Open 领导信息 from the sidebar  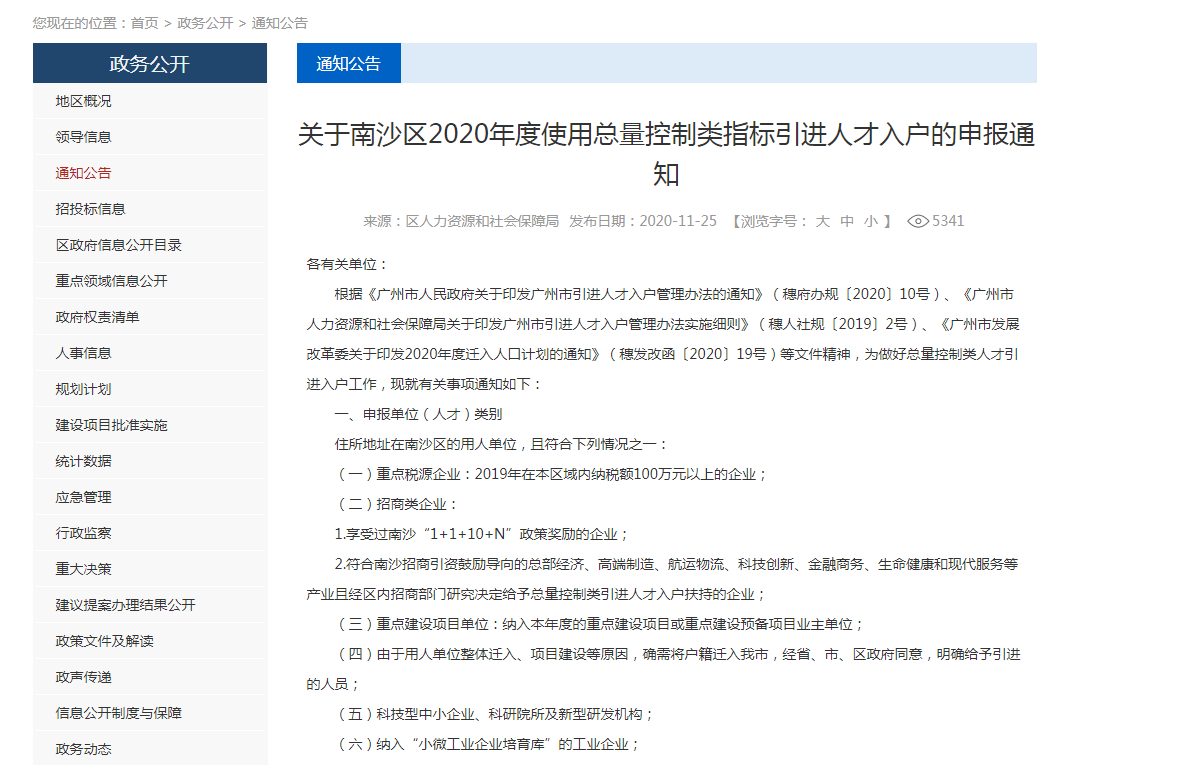click(79, 136)
